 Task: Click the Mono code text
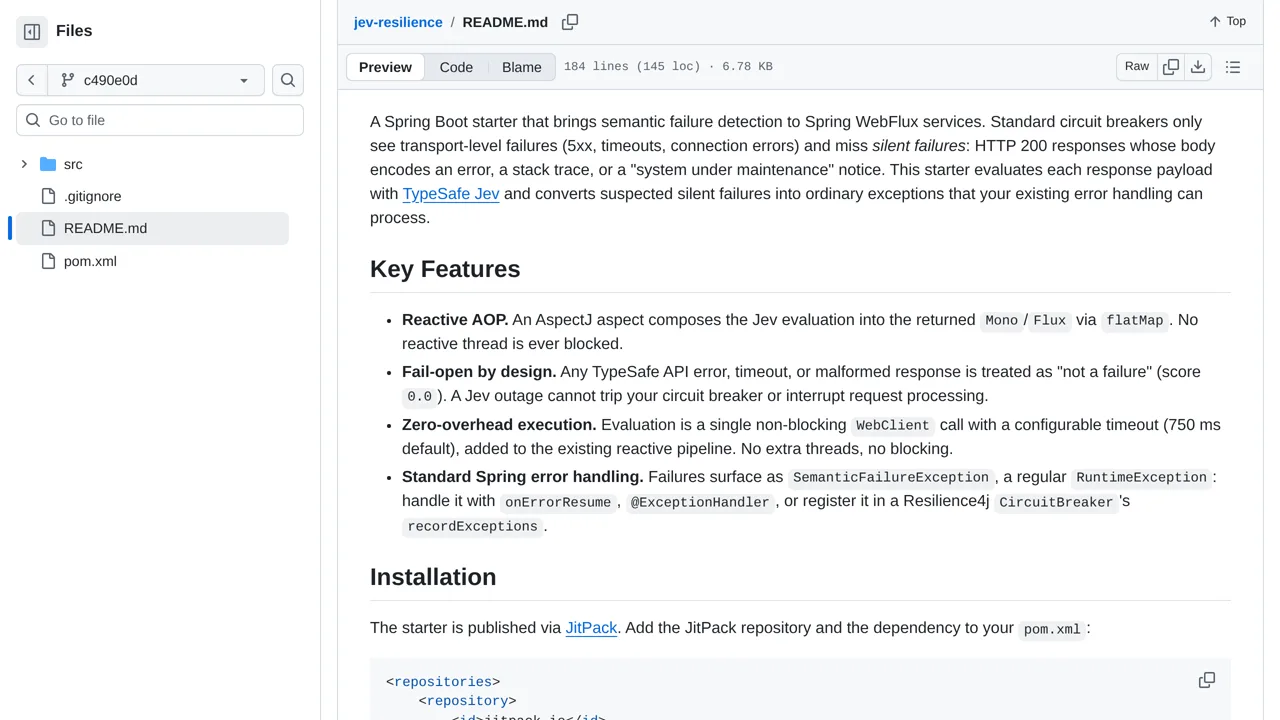1001,321
